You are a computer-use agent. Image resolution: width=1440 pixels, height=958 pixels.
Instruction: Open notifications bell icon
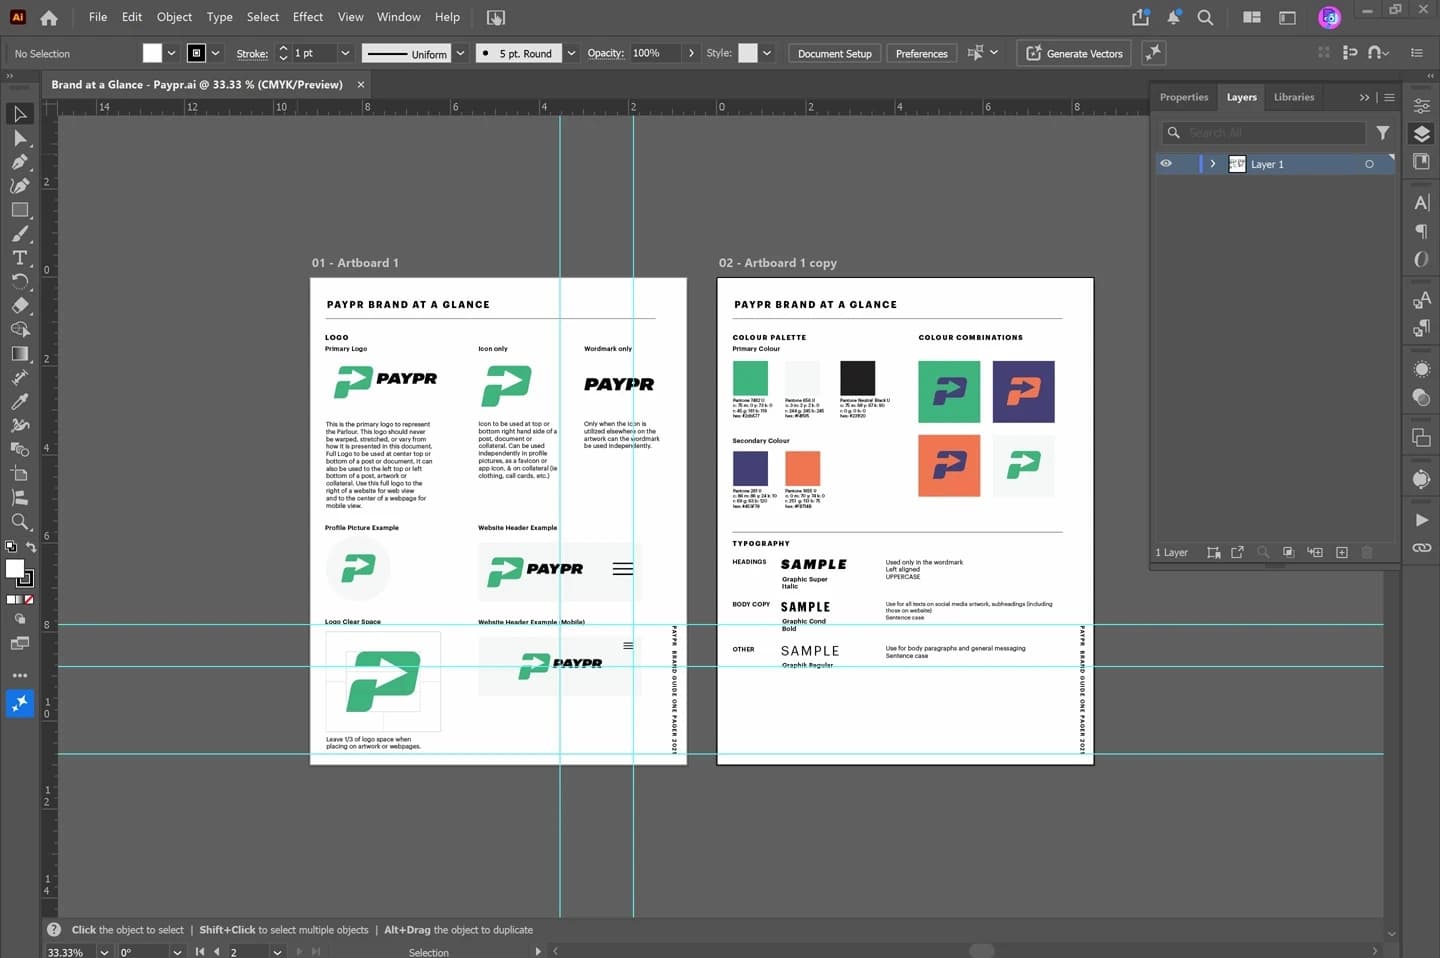tap(1174, 17)
